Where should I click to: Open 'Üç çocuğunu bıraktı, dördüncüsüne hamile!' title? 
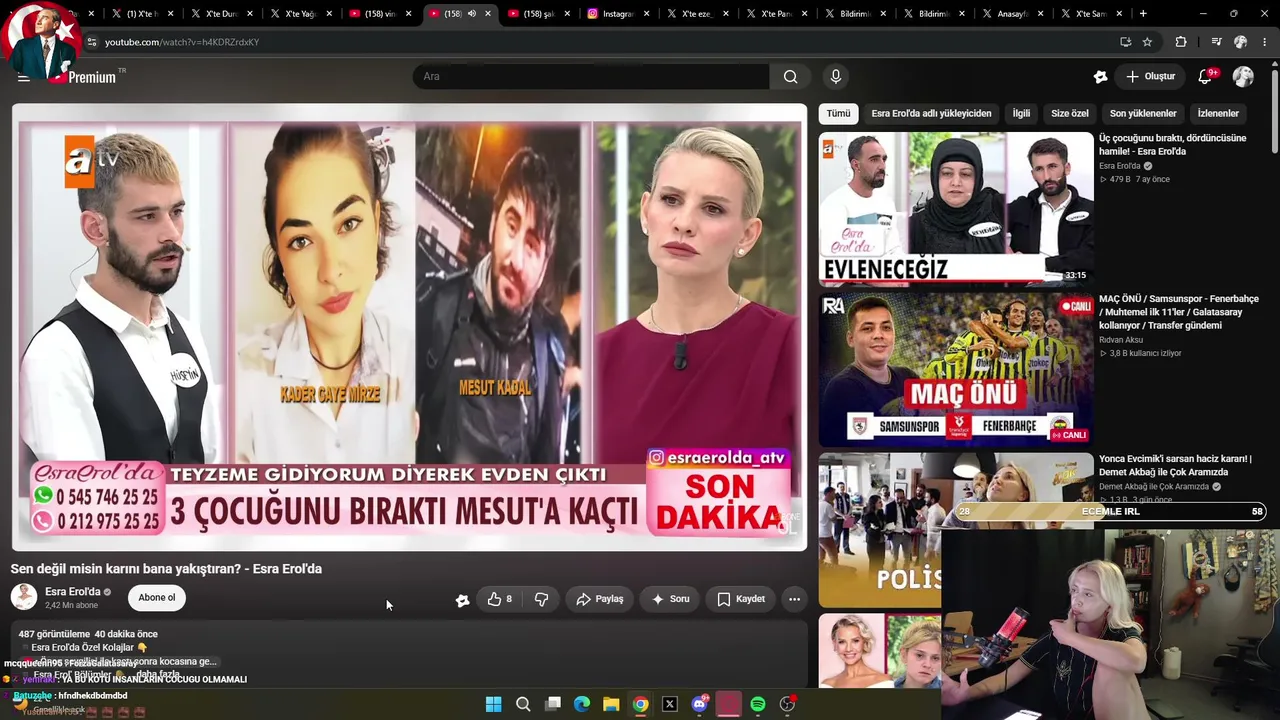(x=1173, y=145)
